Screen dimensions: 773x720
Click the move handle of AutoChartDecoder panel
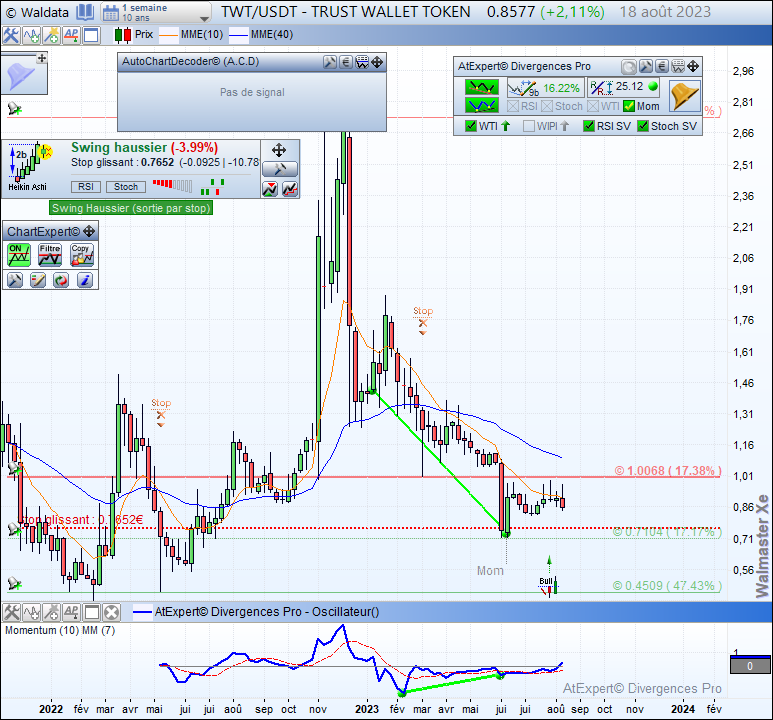pyautogui.click(x=377, y=62)
